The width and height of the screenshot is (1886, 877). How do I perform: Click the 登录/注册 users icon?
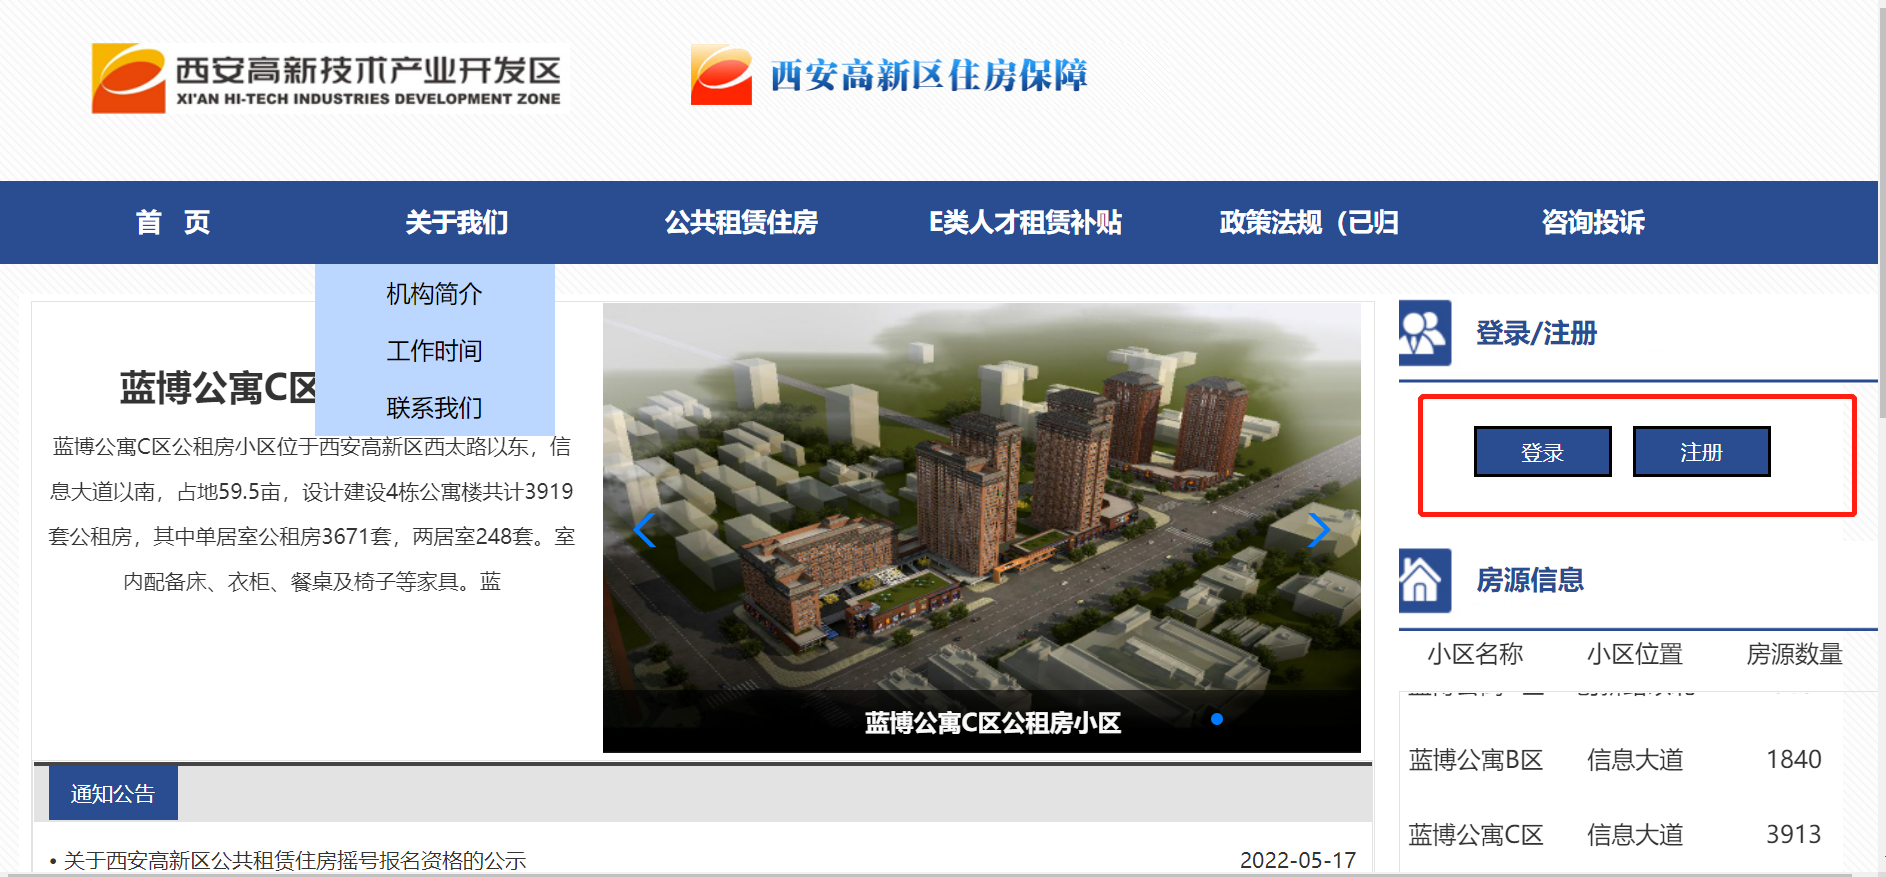[1424, 333]
